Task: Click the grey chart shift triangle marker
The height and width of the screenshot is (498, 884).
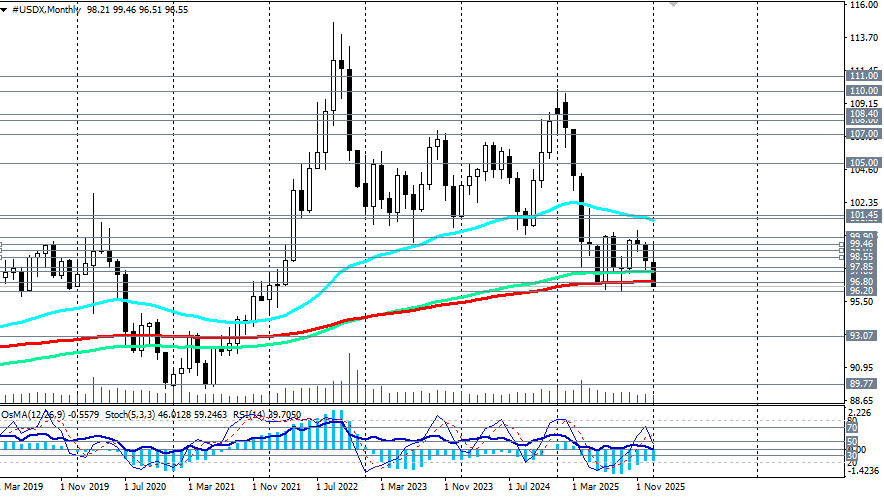Action: tap(672, 4)
